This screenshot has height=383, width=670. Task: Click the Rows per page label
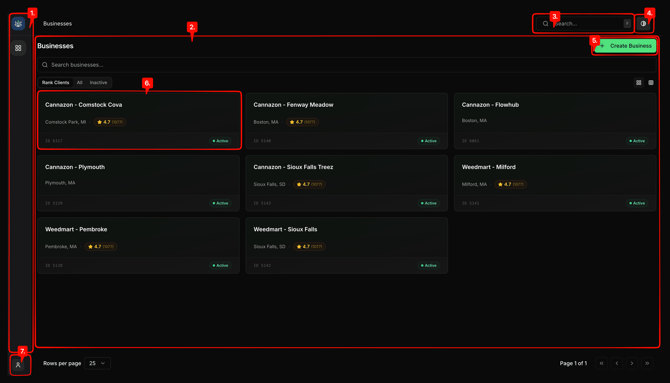point(62,363)
